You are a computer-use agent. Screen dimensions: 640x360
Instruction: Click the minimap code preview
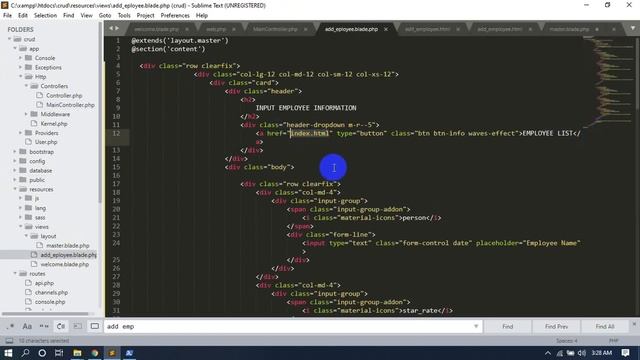click(607, 82)
